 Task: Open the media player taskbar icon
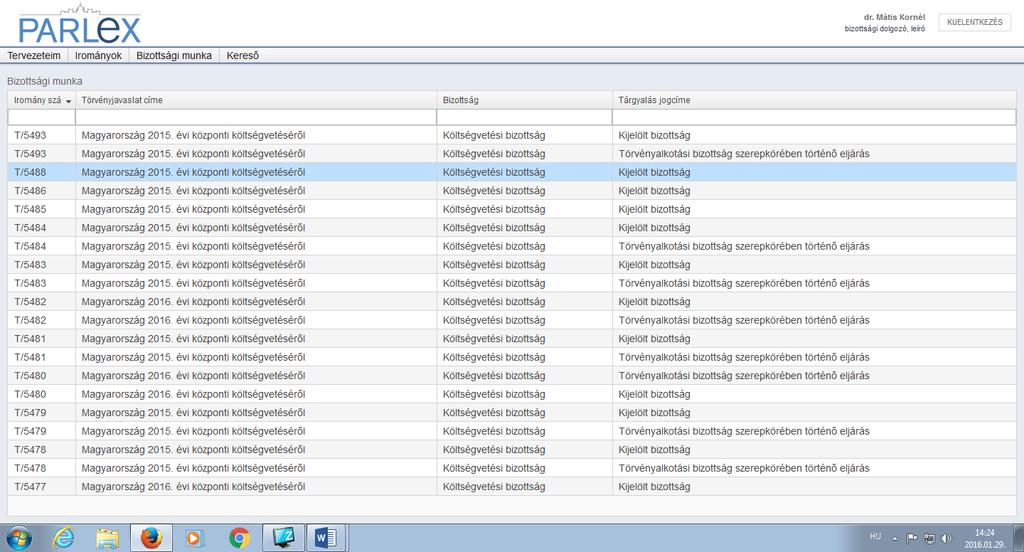click(193, 538)
